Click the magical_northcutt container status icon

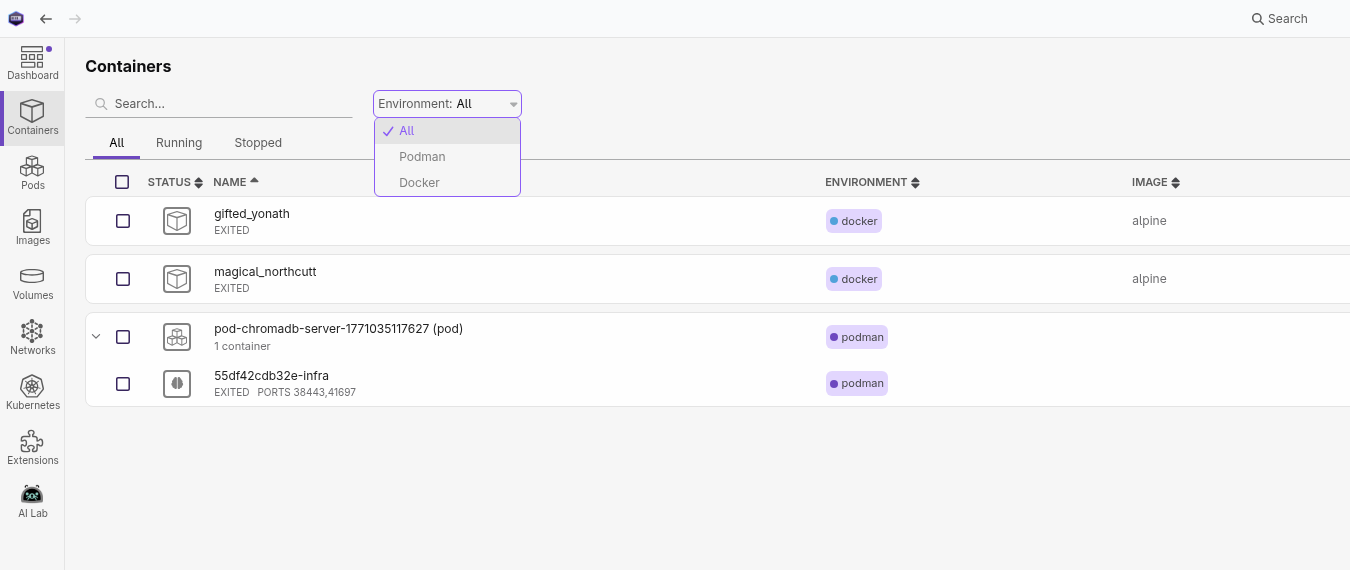coord(177,279)
